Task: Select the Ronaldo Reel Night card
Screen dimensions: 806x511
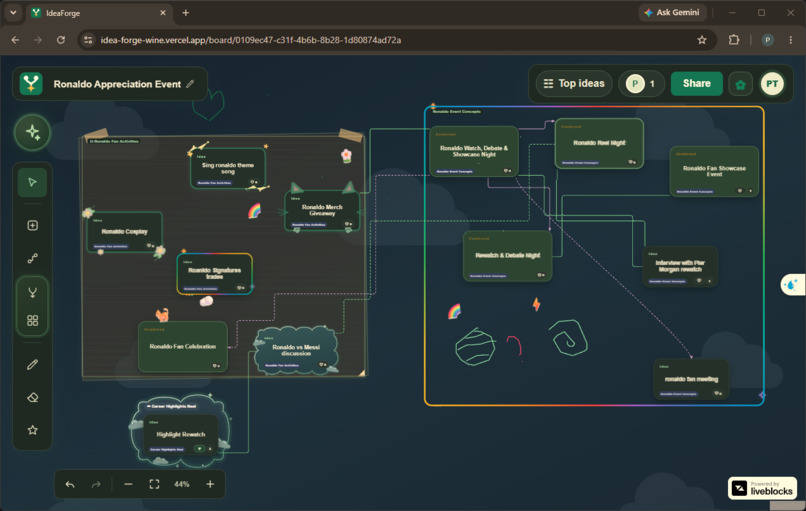Action: tap(599, 143)
